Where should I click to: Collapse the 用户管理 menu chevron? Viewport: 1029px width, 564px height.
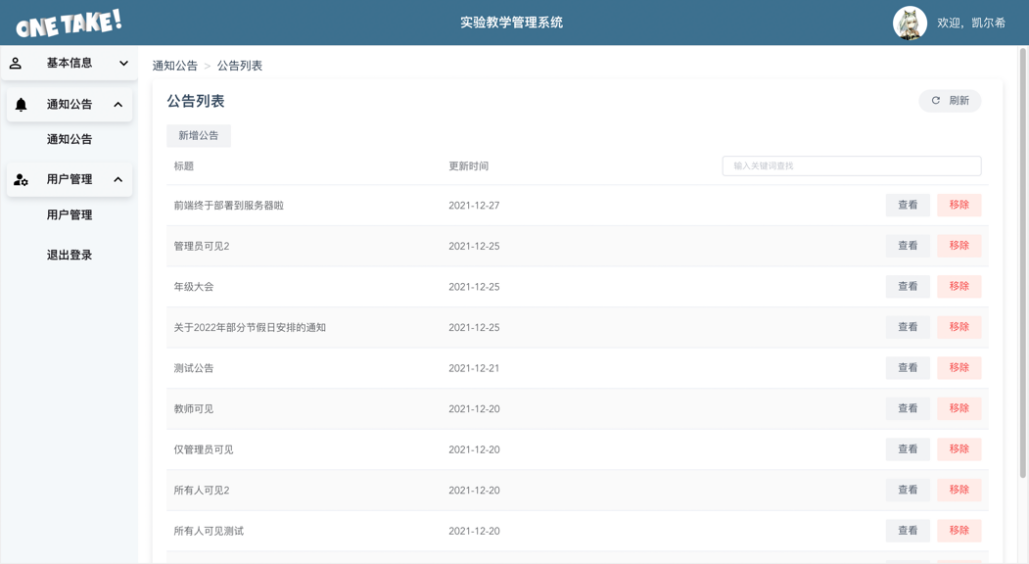pyautogui.click(x=118, y=179)
